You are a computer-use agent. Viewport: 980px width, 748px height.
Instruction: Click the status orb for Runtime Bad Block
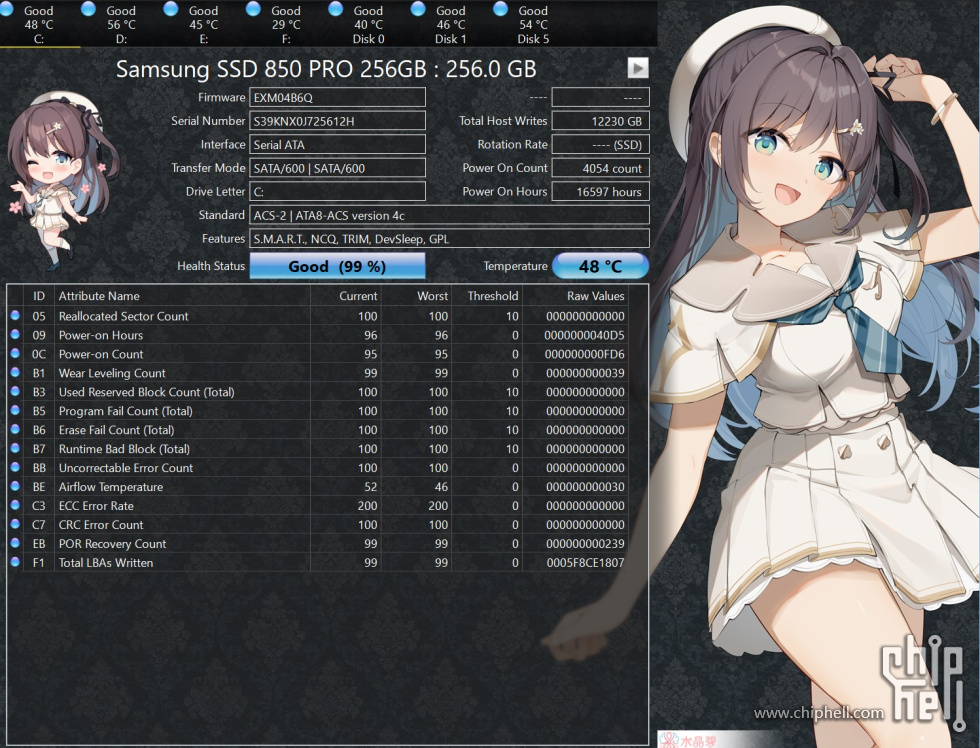coord(15,448)
